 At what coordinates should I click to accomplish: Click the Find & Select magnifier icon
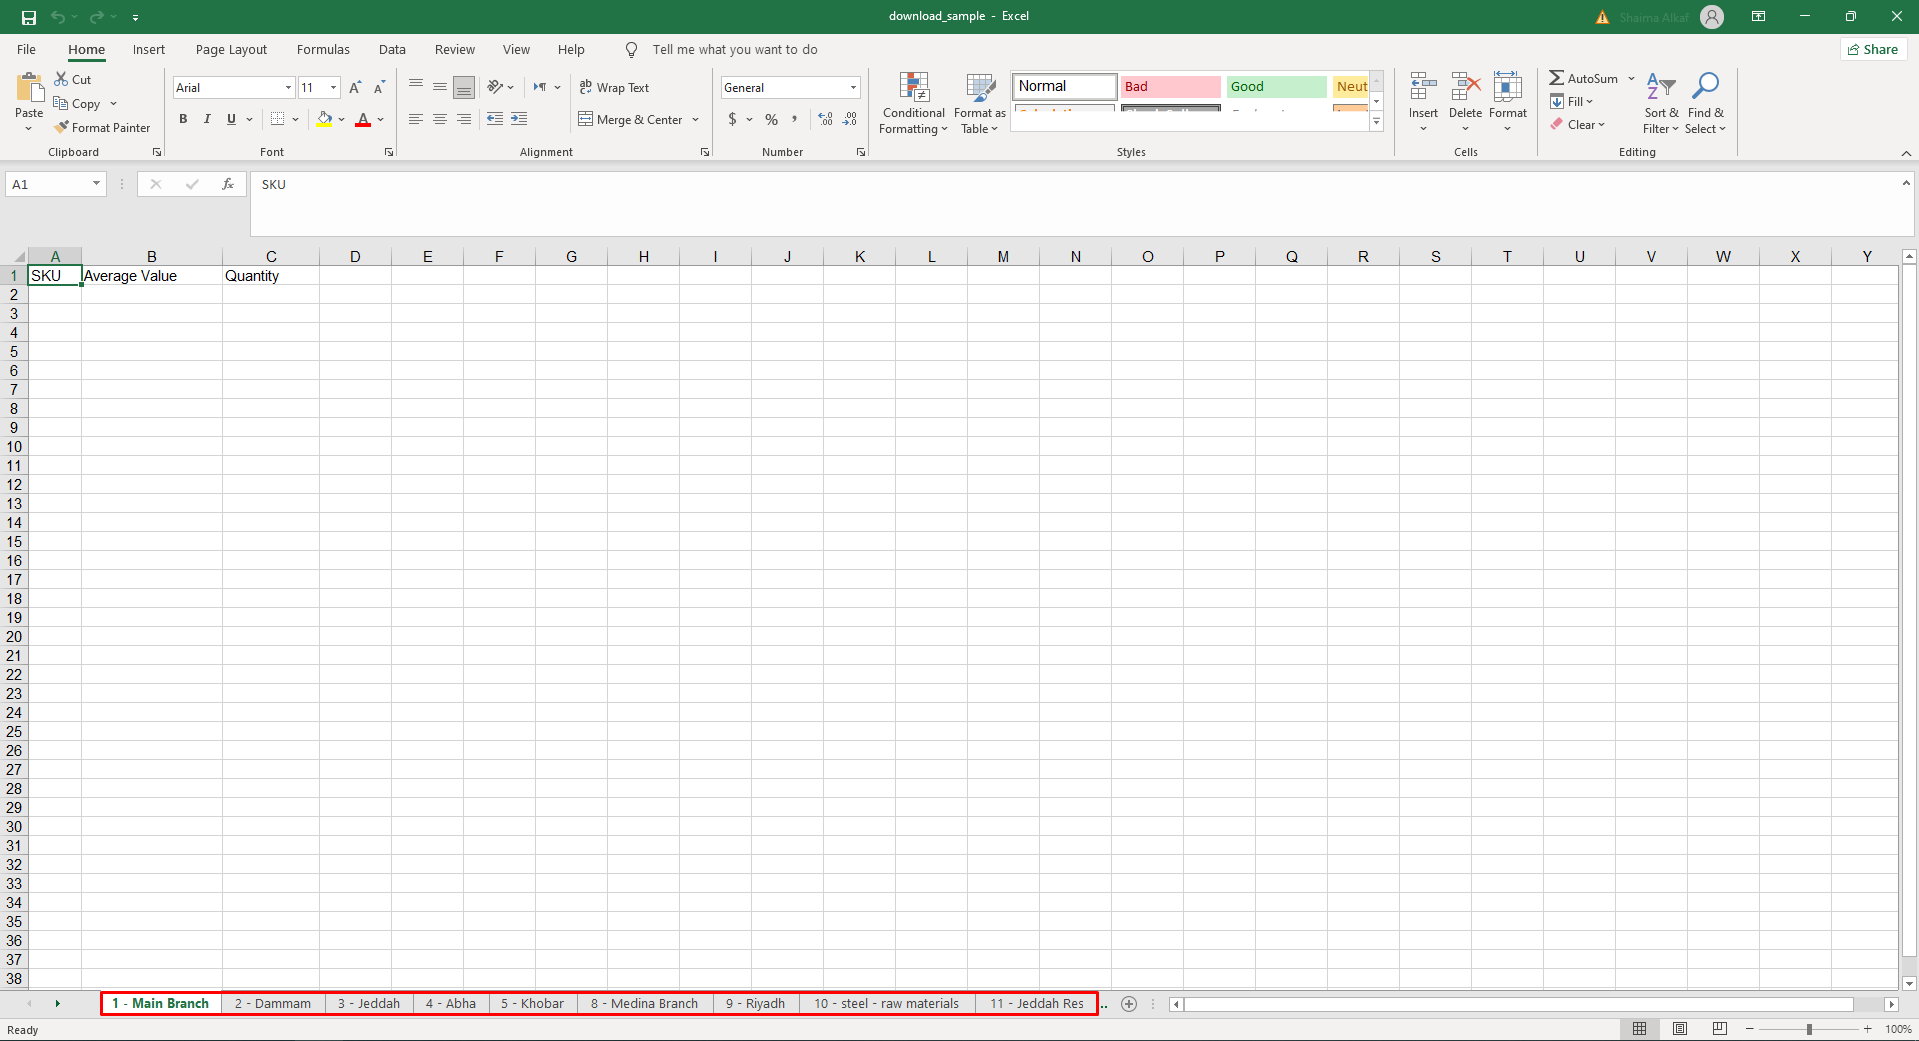1705,88
